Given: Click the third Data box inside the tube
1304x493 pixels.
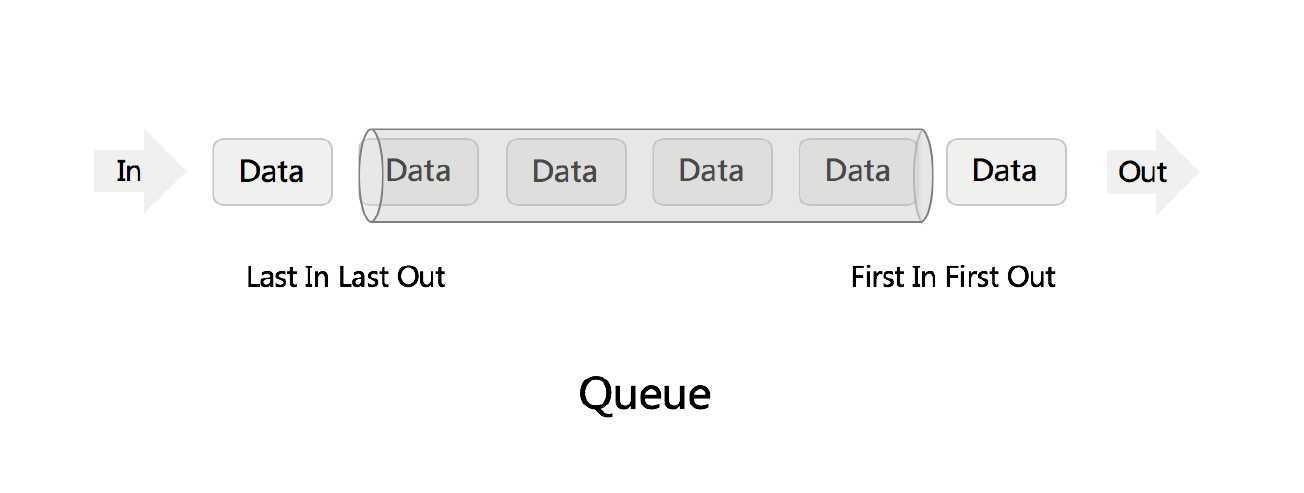Looking at the screenshot, I should coord(712,172).
